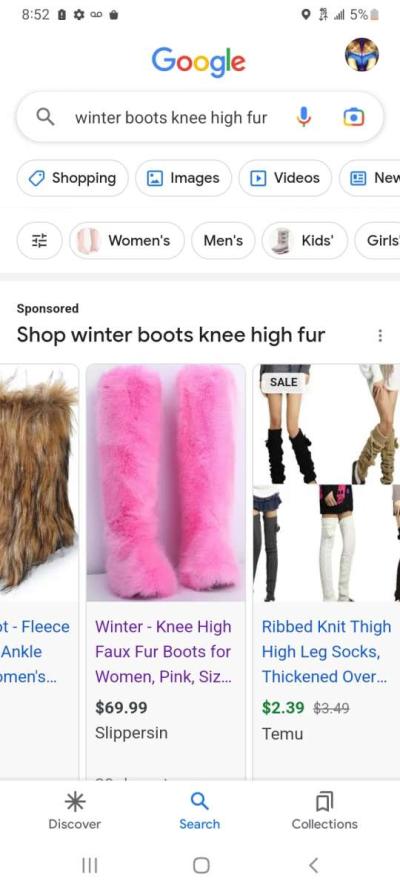Switch to Videos results
This screenshot has height=889, width=400.
point(285,178)
